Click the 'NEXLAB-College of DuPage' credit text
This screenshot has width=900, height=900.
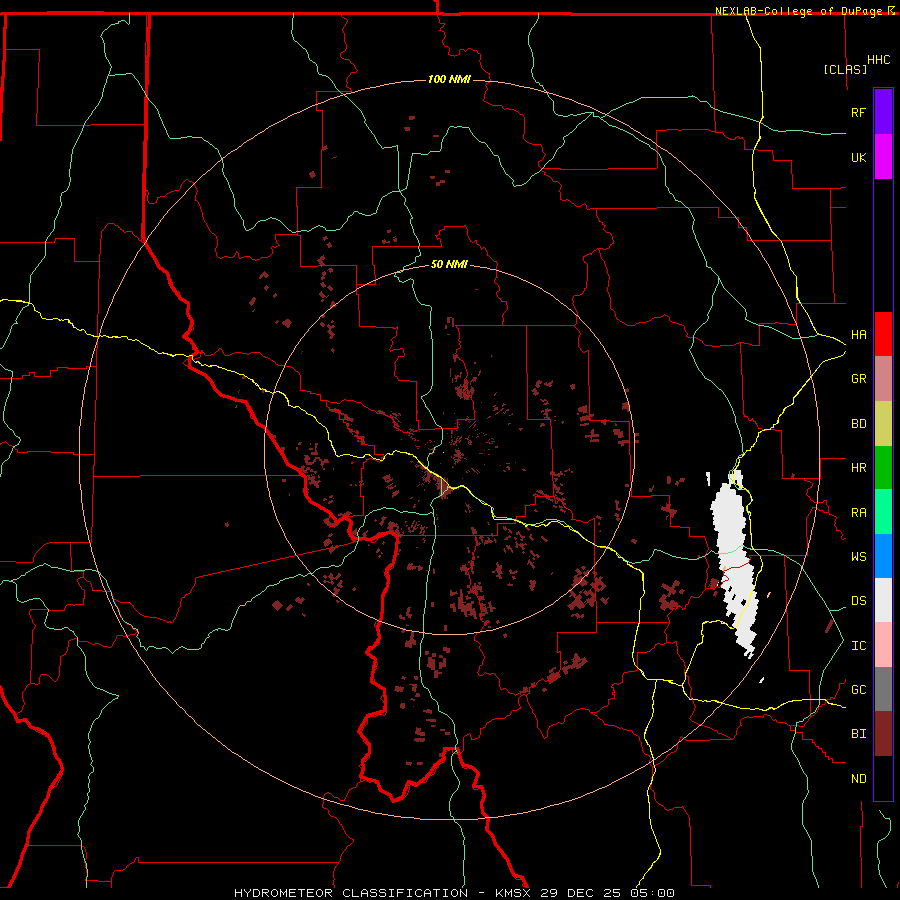(800, 11)
